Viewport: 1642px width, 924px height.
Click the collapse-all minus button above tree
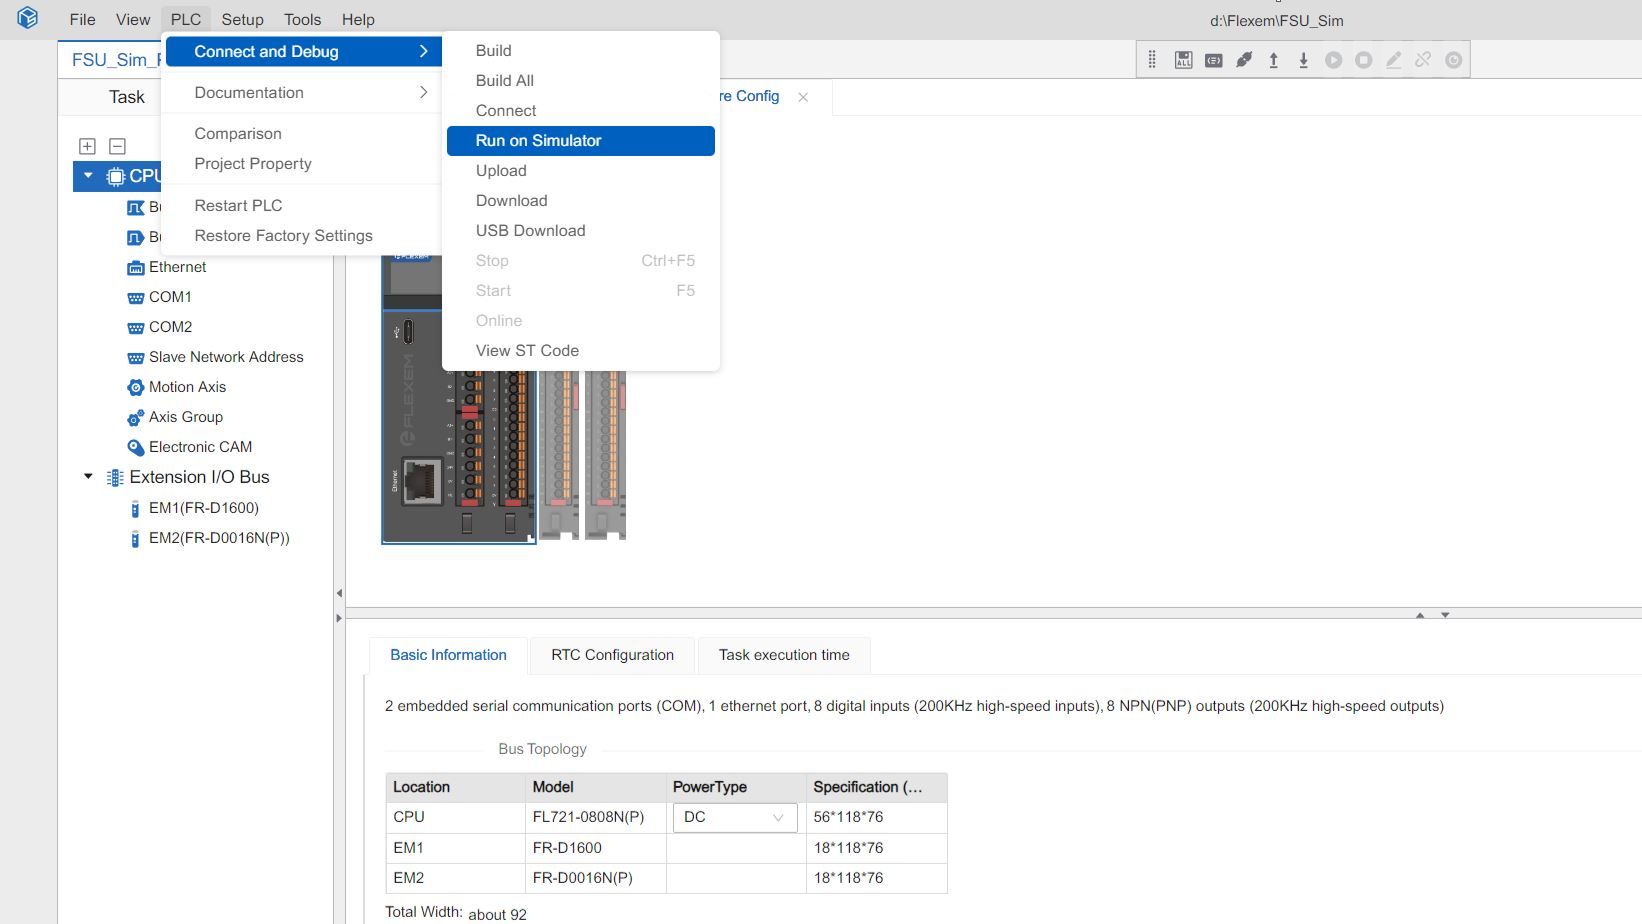pyautogui.click(x=116, y=146)
